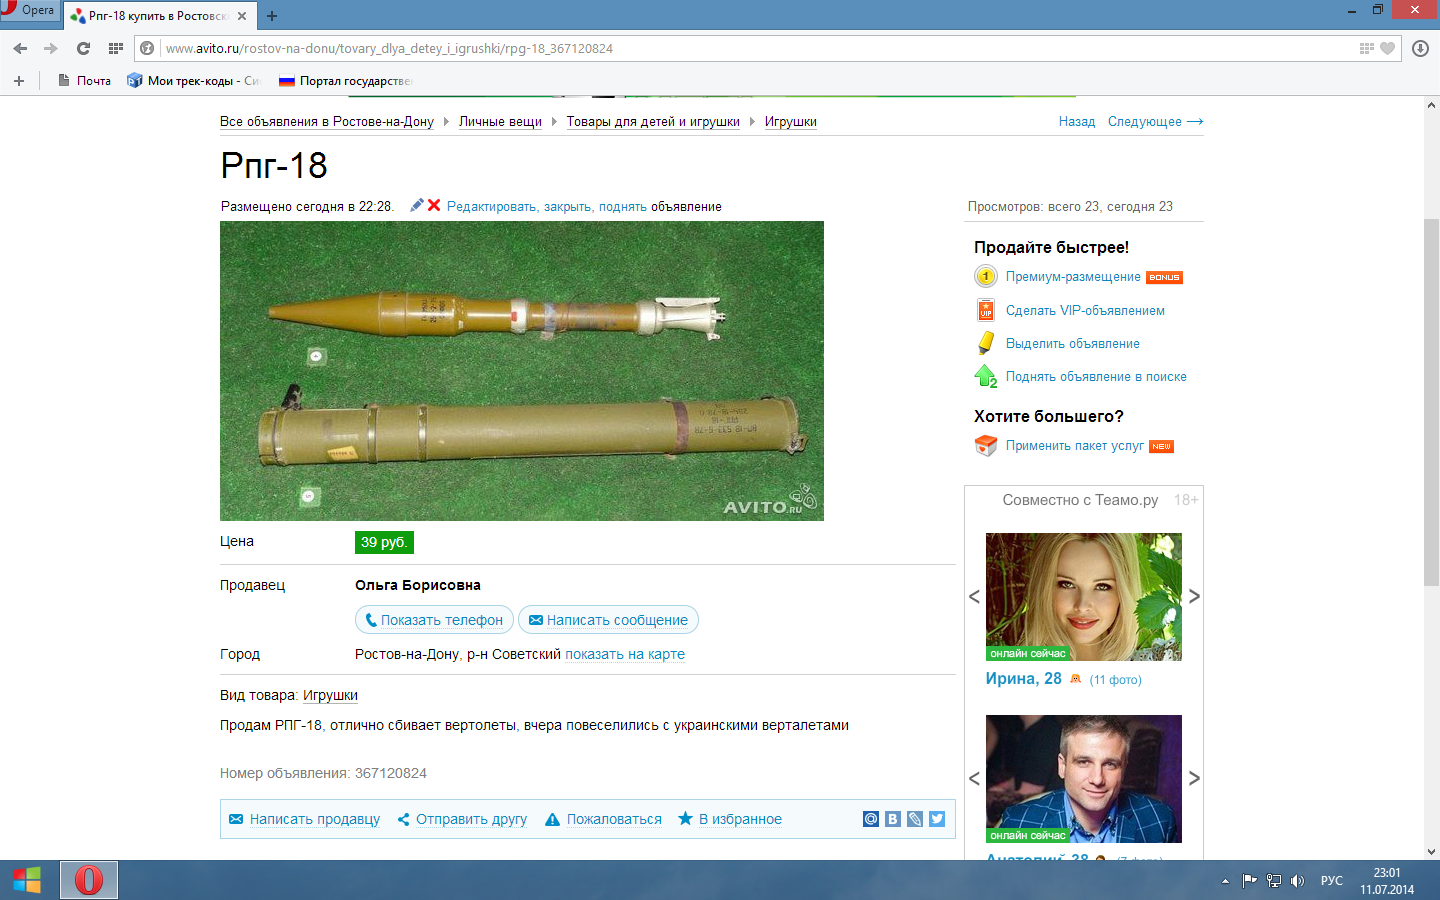
Task: Click the red X close-listing icon
Action: pyautogui.click(x=434, y=205)
